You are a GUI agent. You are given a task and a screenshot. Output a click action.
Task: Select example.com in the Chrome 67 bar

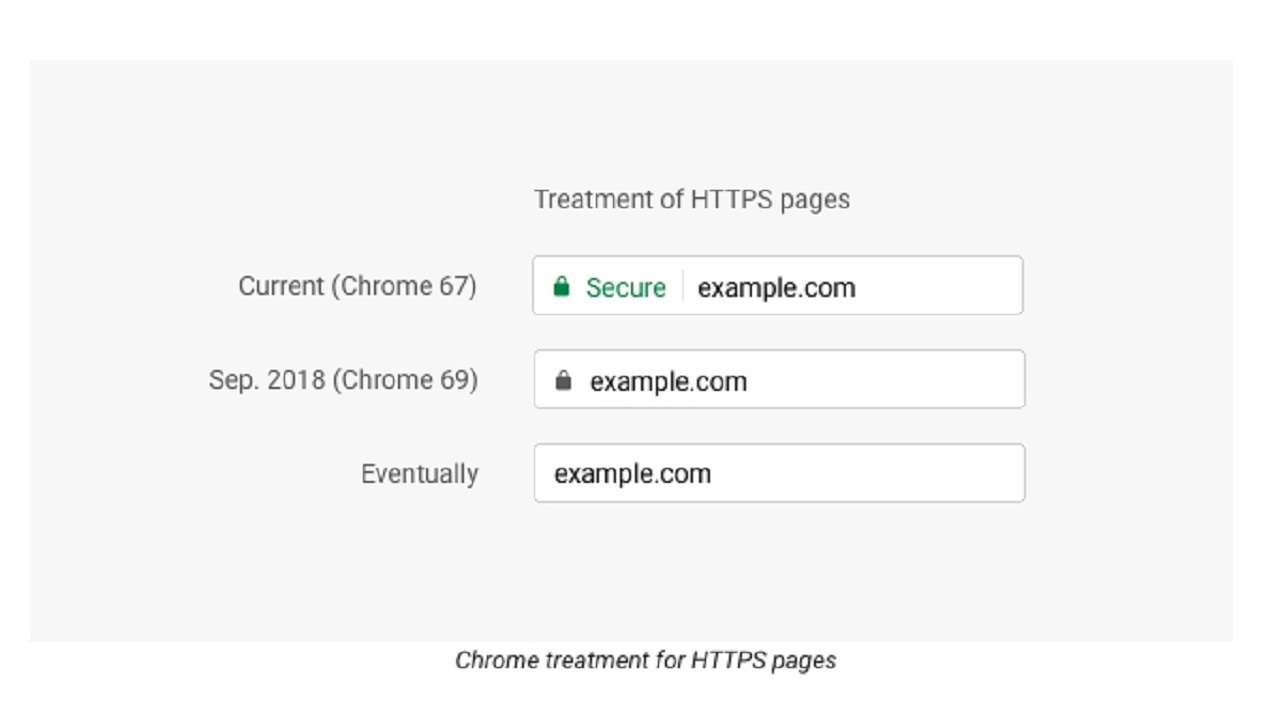pos(776,288)
